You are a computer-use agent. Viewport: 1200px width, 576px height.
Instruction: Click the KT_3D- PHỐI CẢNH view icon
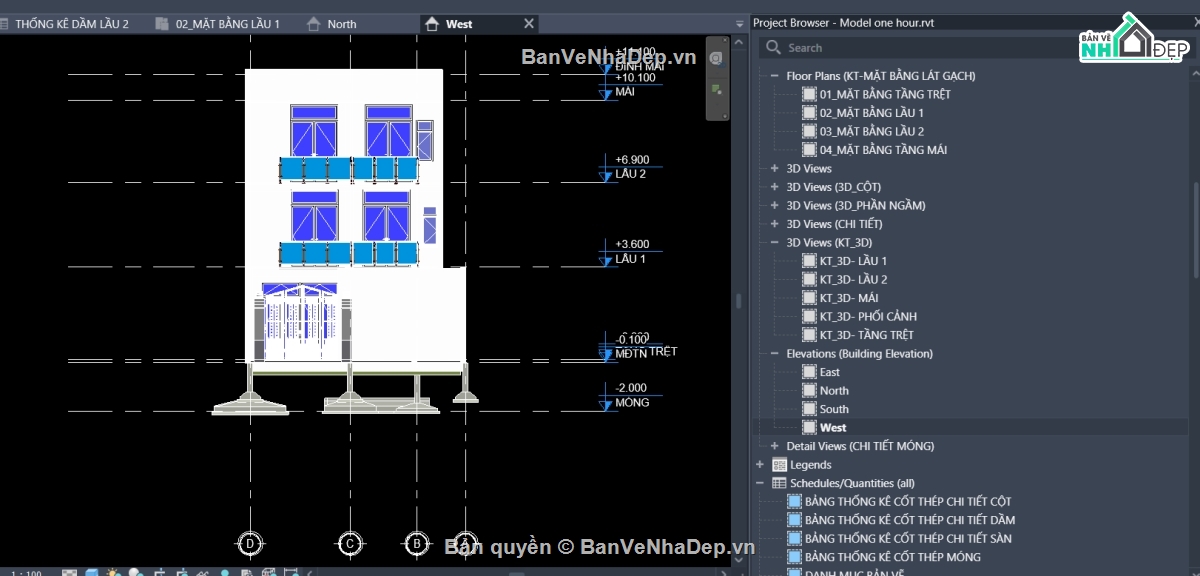(x=809, y=316)
